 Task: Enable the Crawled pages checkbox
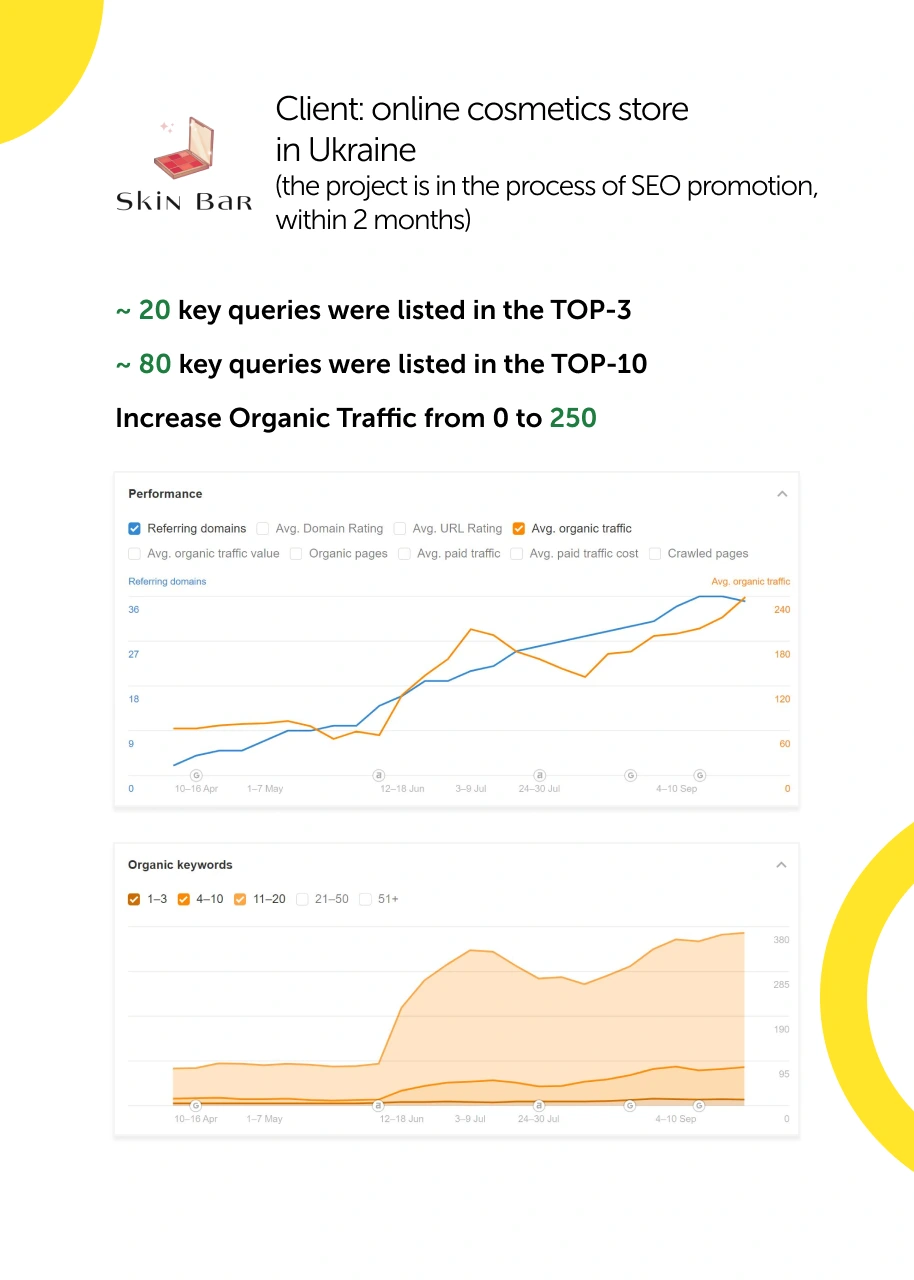pyautogui.click(x=655, y=553)
